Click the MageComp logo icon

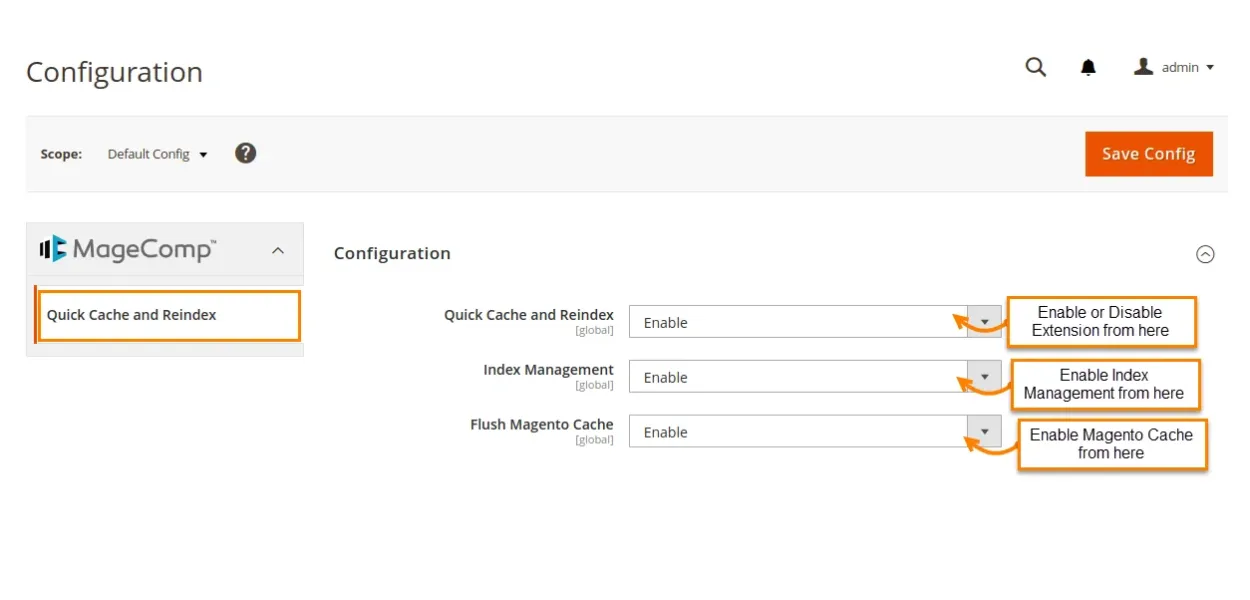[x=53, y=249]
